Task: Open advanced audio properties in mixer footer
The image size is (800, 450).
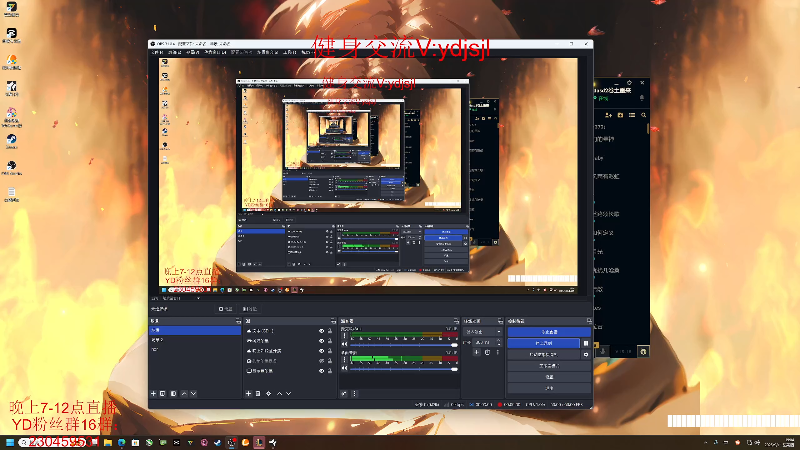Action: [344, 393]
